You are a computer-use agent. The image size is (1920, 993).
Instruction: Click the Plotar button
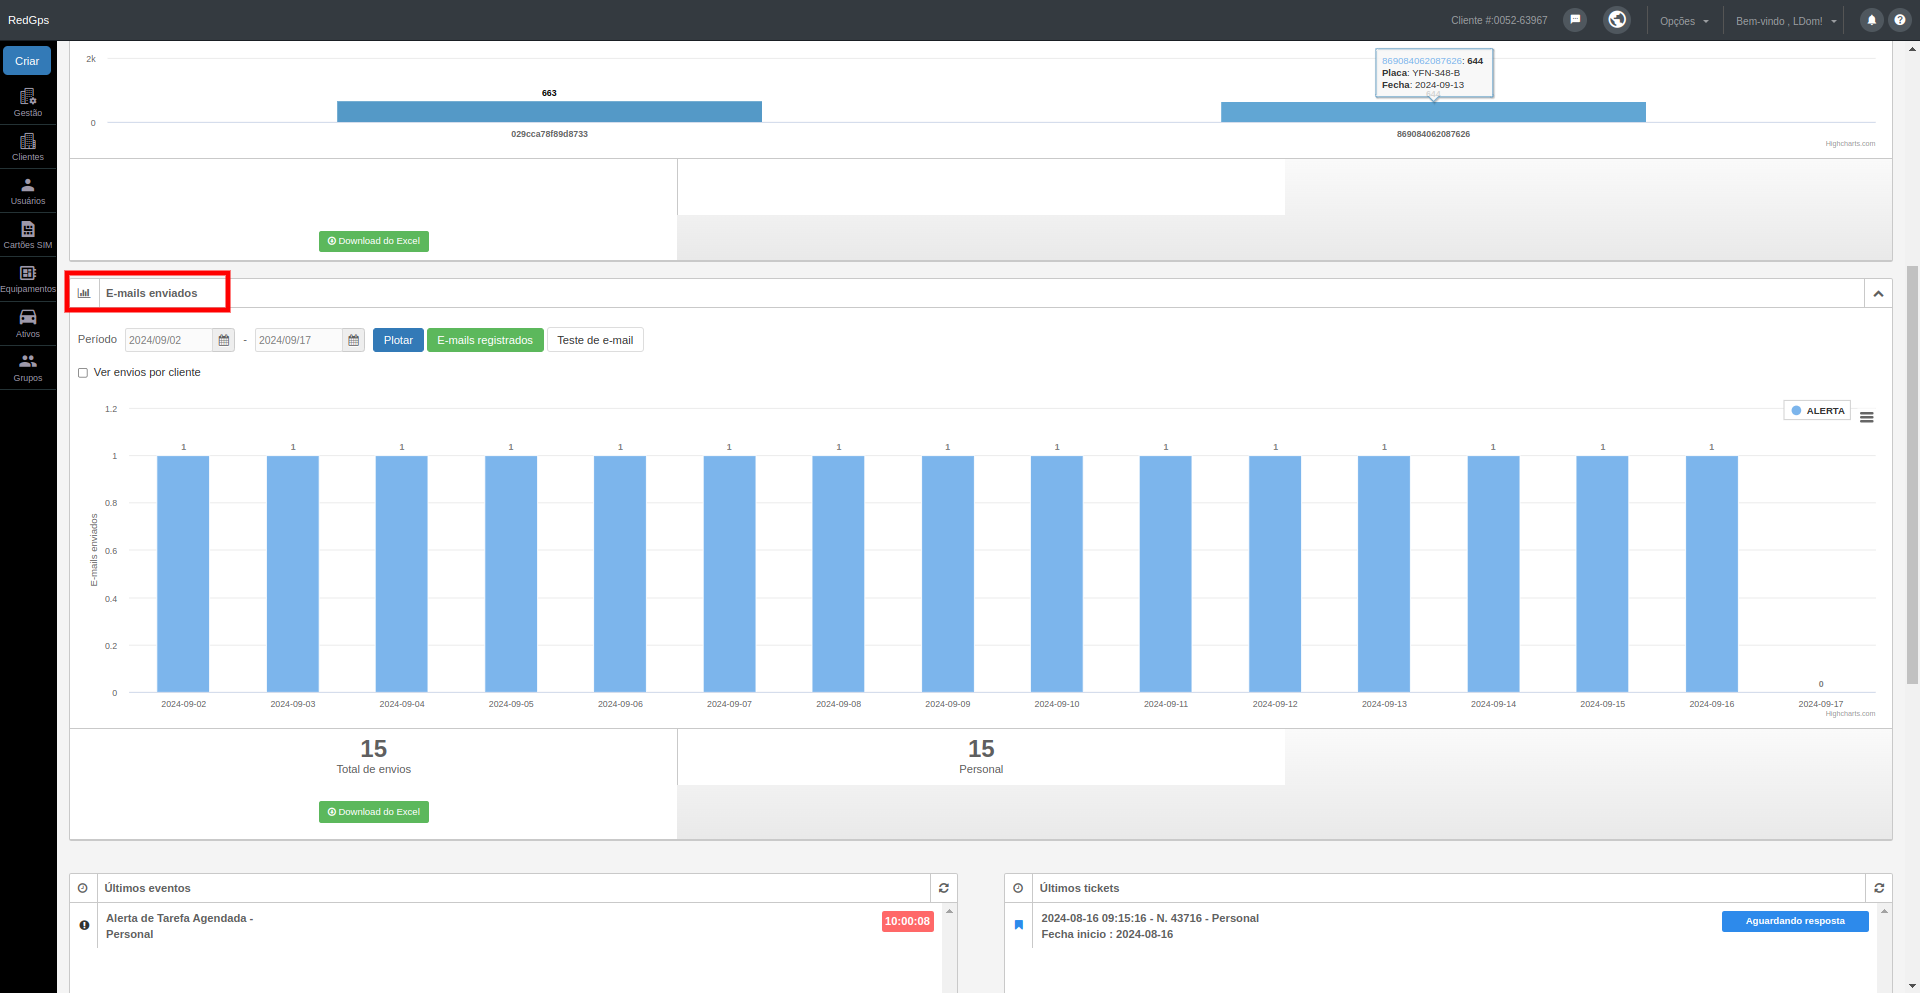click(x=398, y=340)
